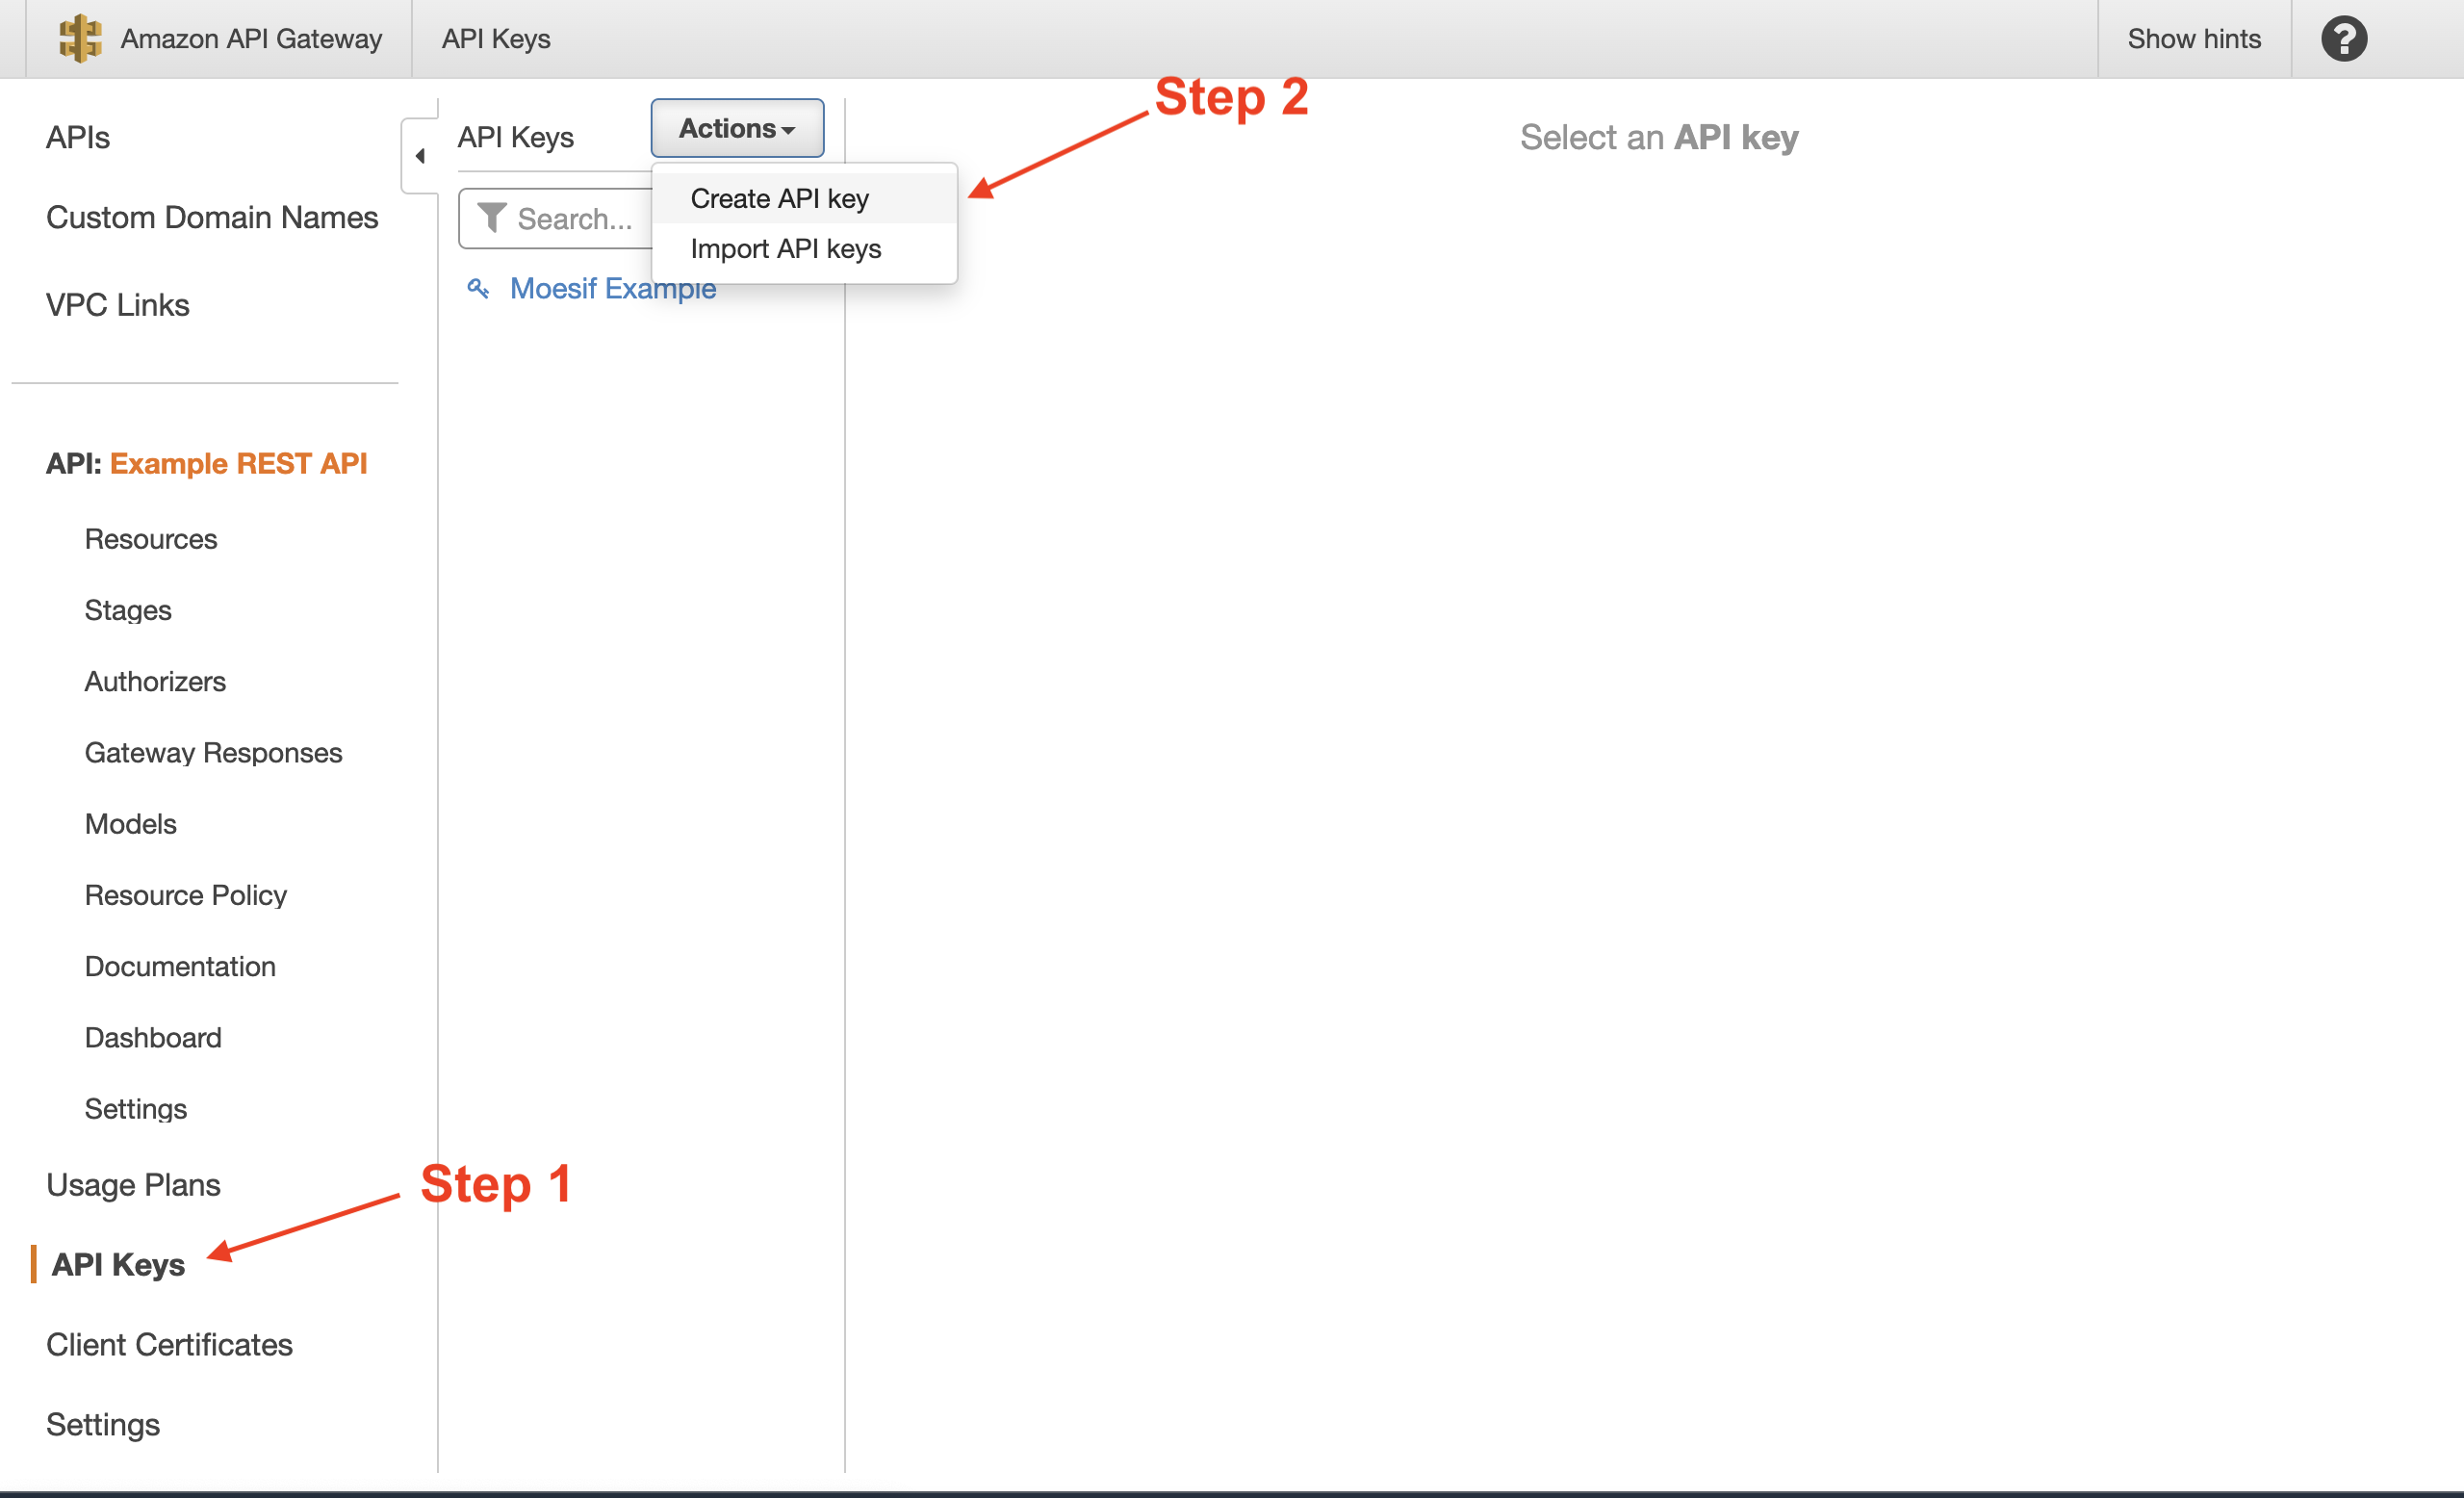Choose Import API keys option
The width and height of the screenshot is (2464, 1498).
pyautogui.click(x=784, y=248)
